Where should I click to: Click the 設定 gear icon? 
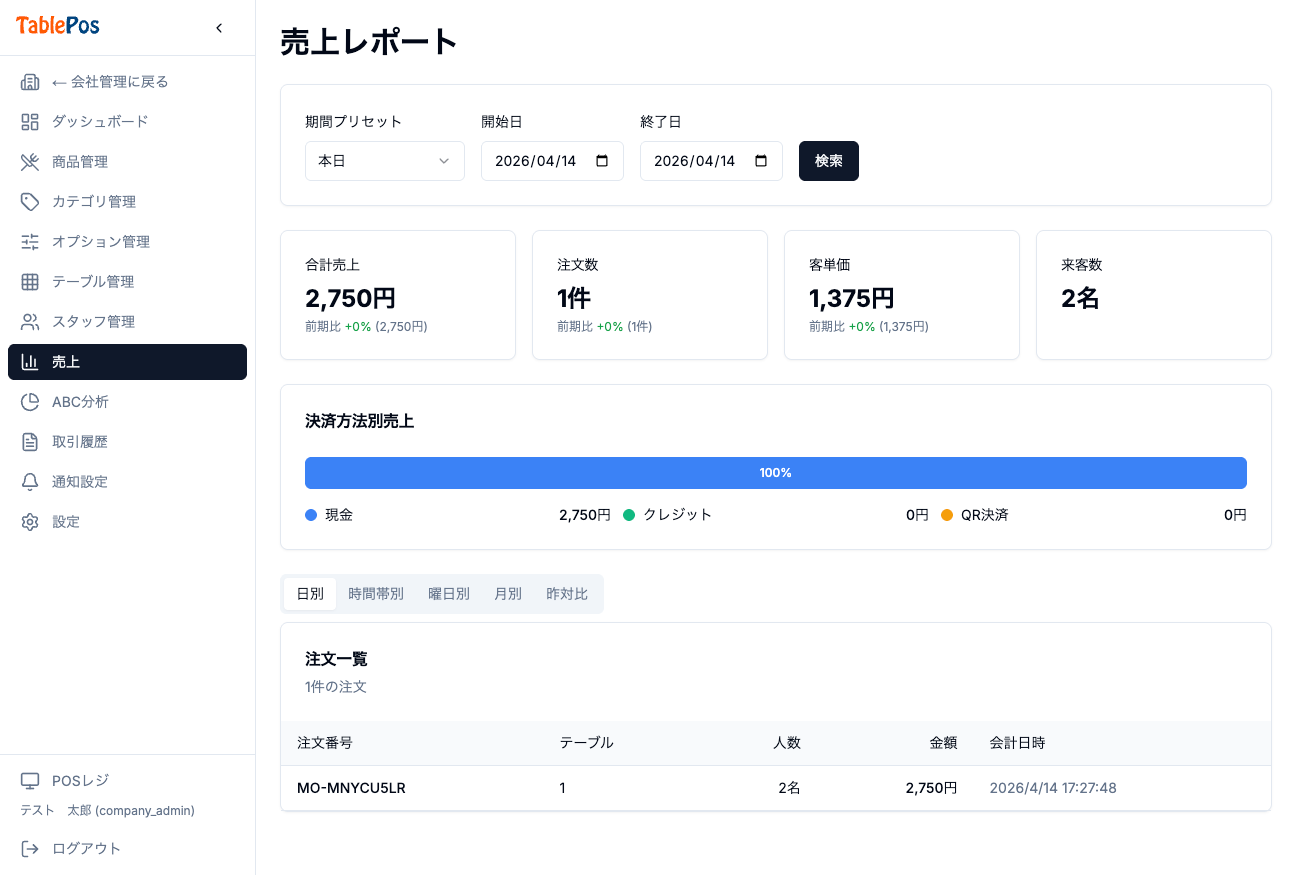(30, 522)
